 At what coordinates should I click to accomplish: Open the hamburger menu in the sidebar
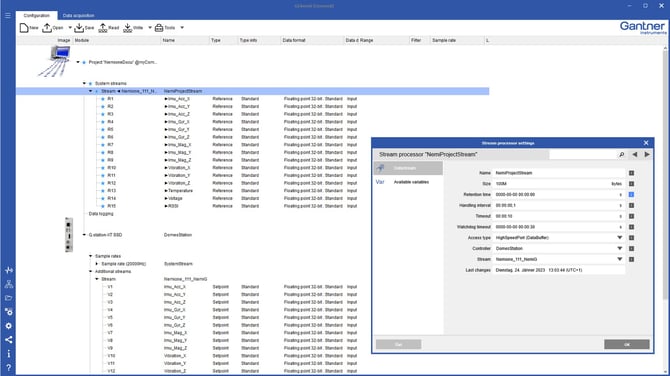(8, 15)
